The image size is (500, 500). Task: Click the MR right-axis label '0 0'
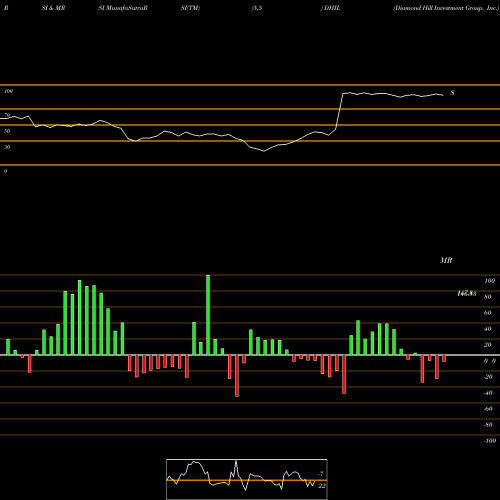pos(490,361)
